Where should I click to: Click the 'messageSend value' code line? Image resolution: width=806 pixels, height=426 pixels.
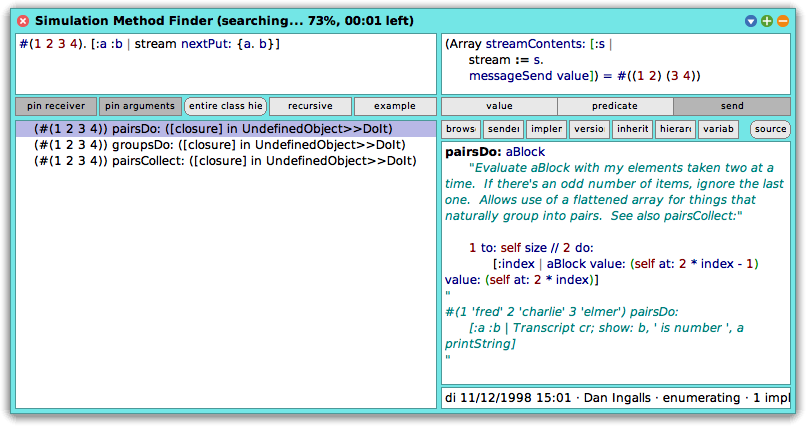528,76
